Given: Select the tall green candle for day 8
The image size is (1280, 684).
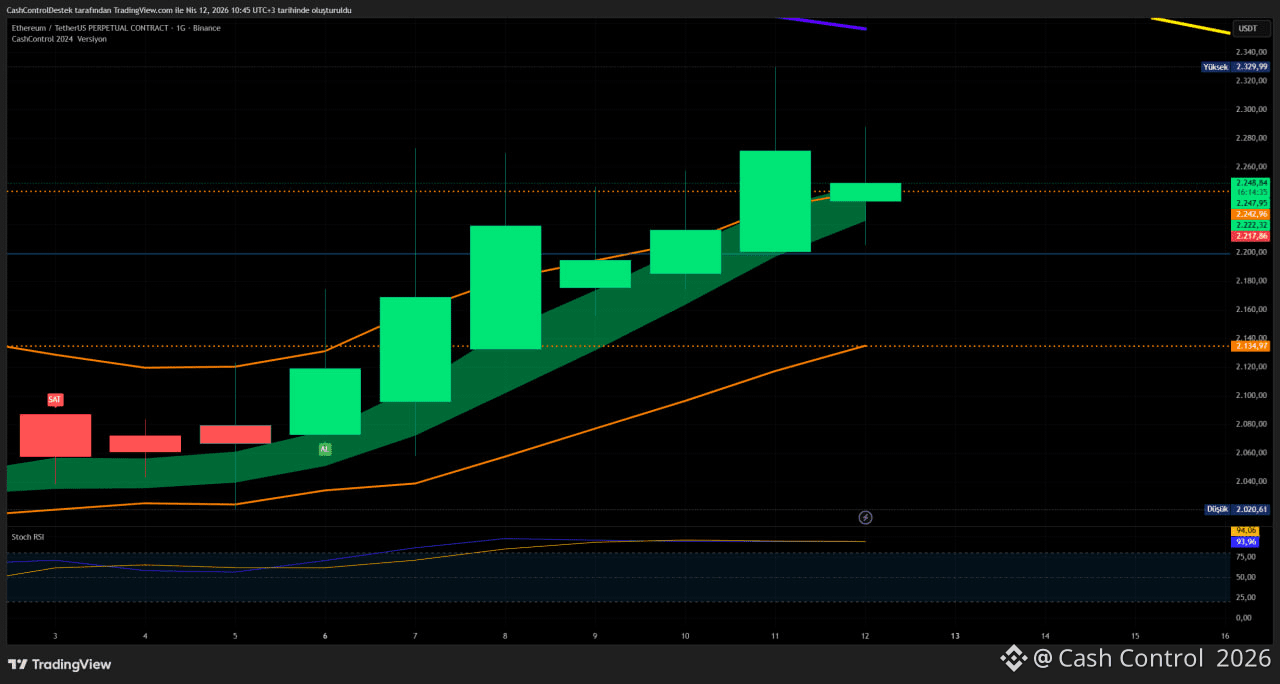Looking at the screenshot, I should point(505,287).
